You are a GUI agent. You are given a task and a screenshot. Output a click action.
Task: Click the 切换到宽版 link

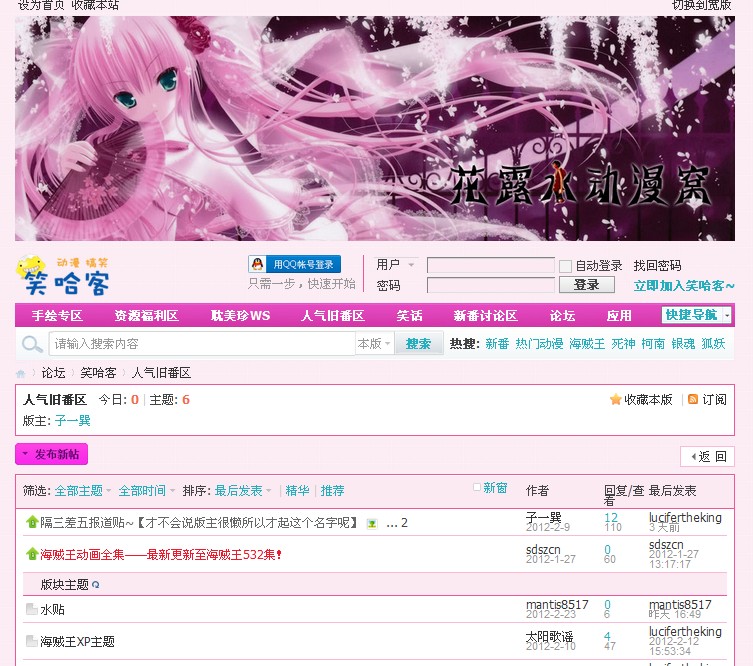(702, 5)
